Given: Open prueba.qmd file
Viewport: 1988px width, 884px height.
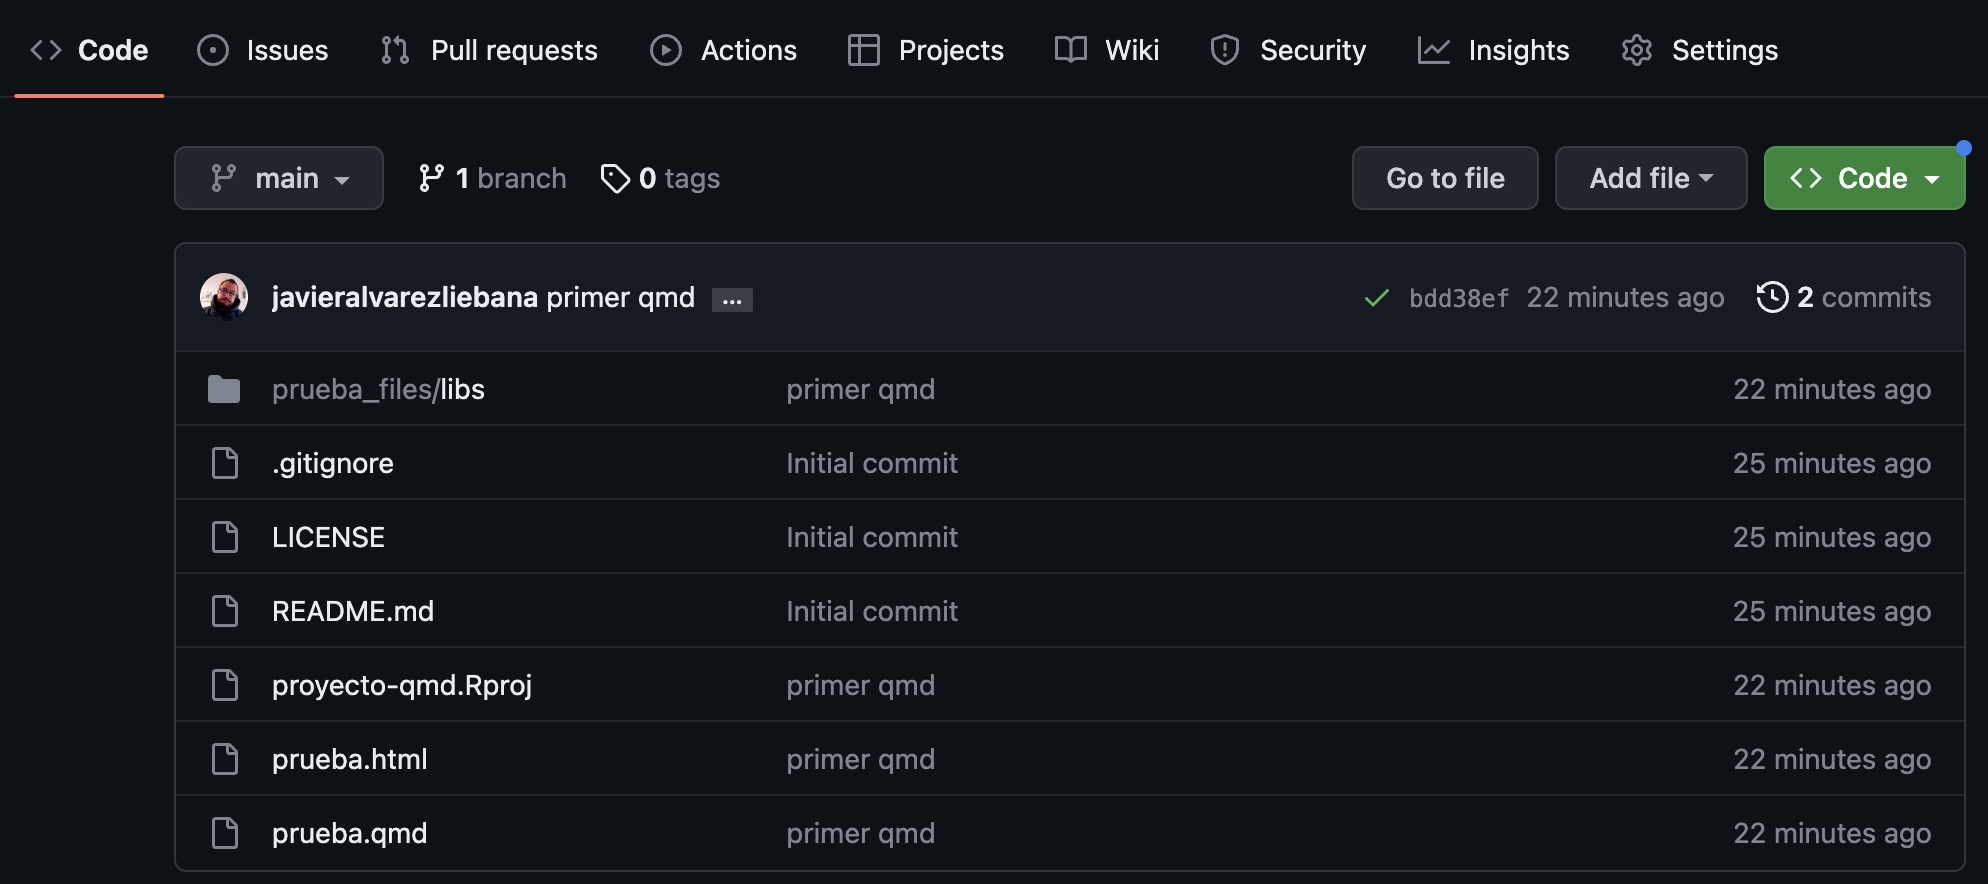Looking at the screenshot, I should point(349,833).
